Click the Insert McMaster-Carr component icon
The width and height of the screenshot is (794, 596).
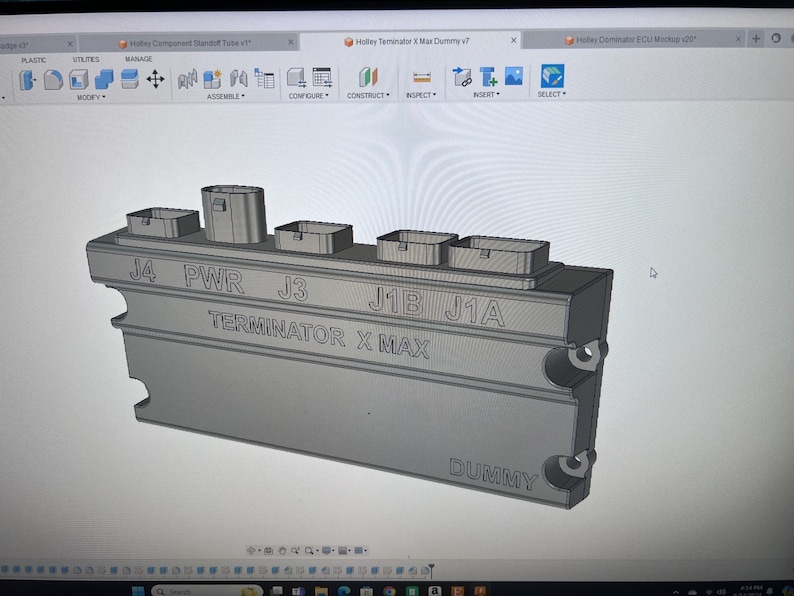click(x=488, y=76)
